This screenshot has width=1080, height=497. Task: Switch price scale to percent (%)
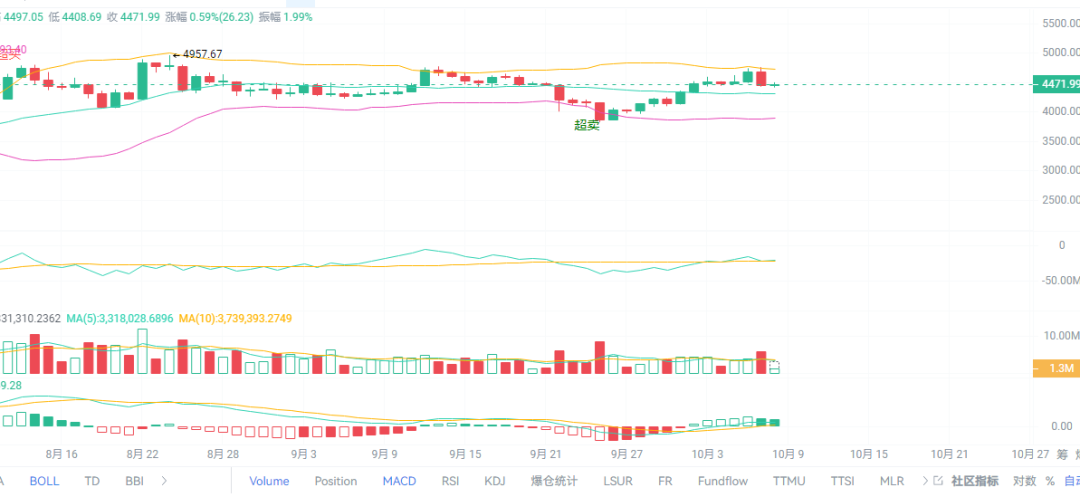coord(1049,481)
